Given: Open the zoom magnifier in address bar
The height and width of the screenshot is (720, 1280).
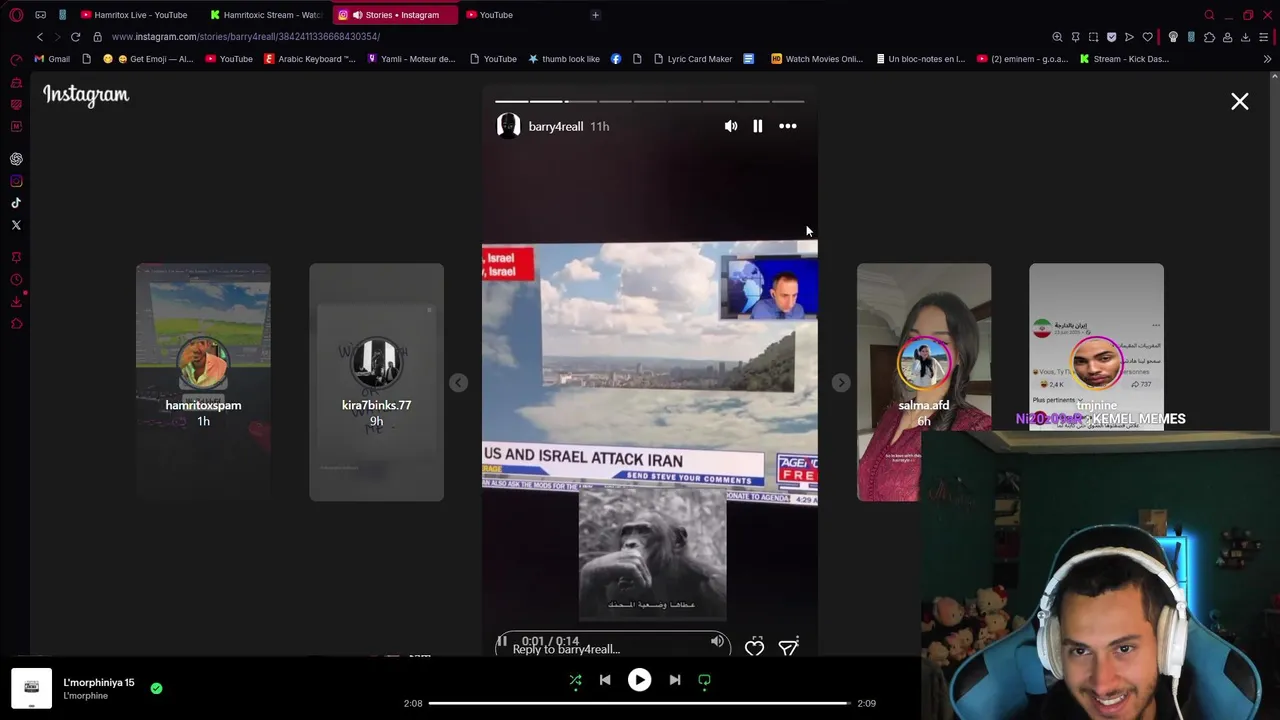Looking at the screenshot, I should pyautogui.click(x=1057, y=37).
